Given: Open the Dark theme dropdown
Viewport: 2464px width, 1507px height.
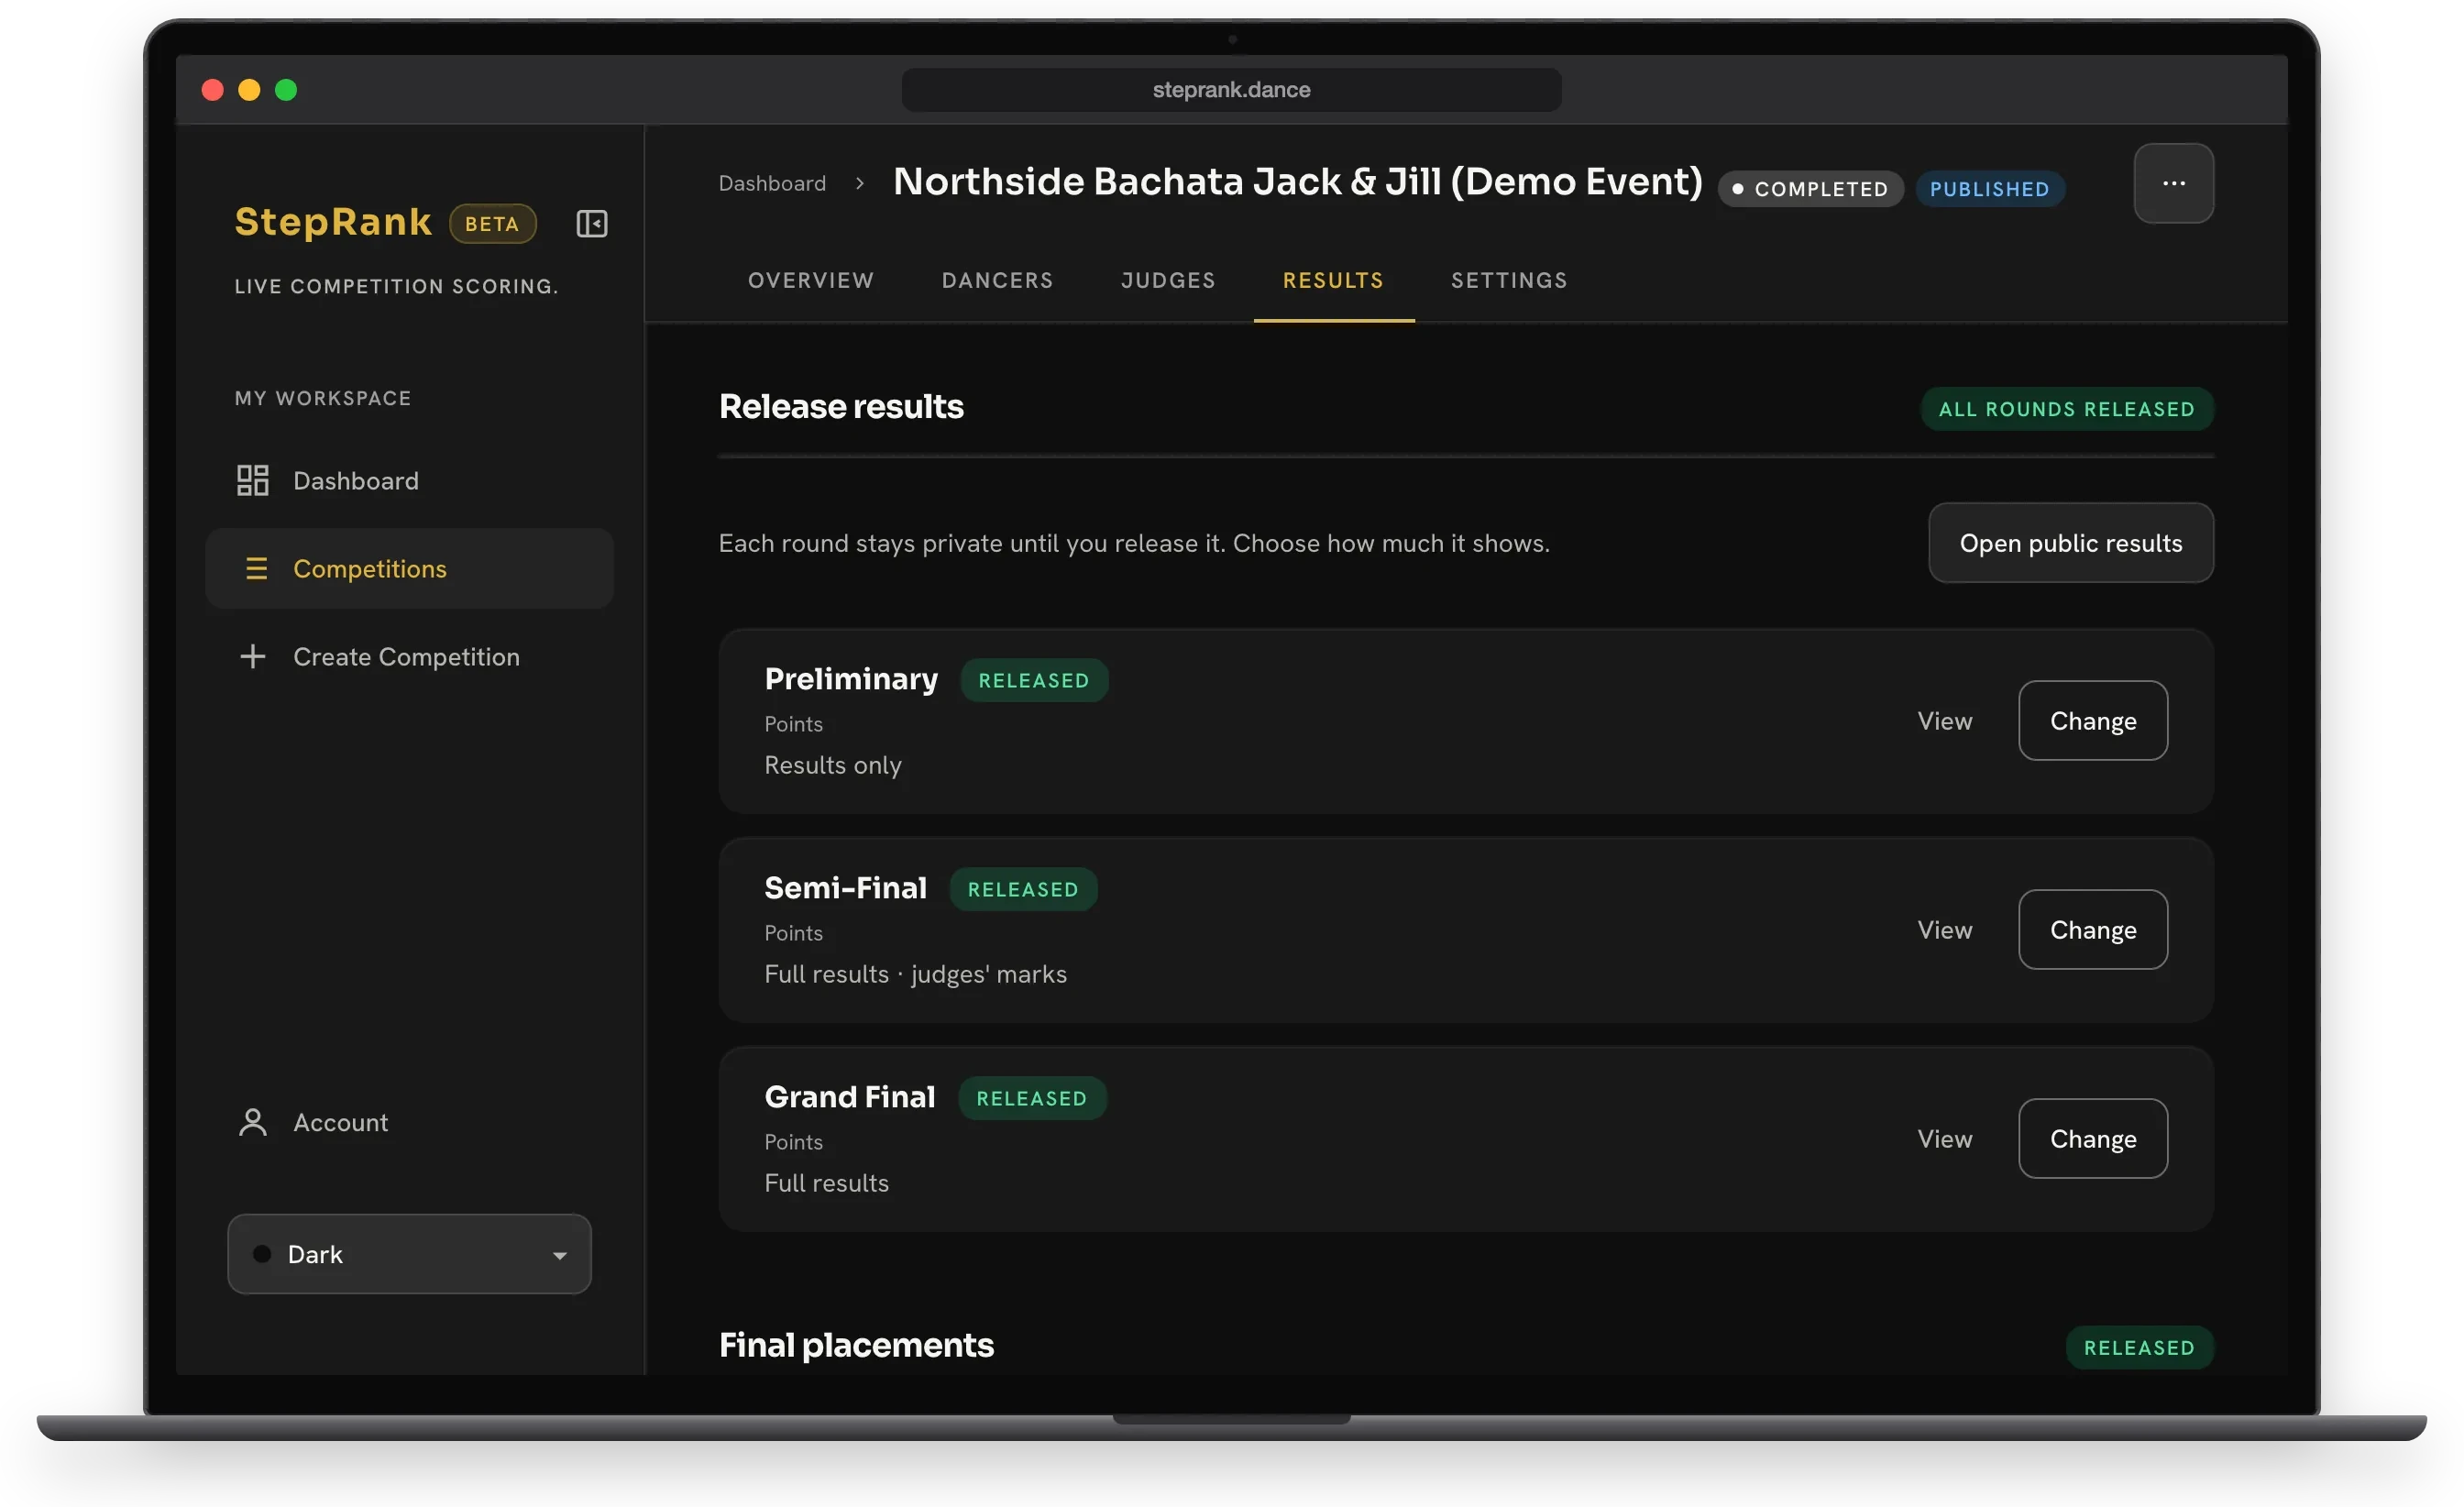Looking at the screenshot, I should pyautogui.click(x=410, y=1254).
